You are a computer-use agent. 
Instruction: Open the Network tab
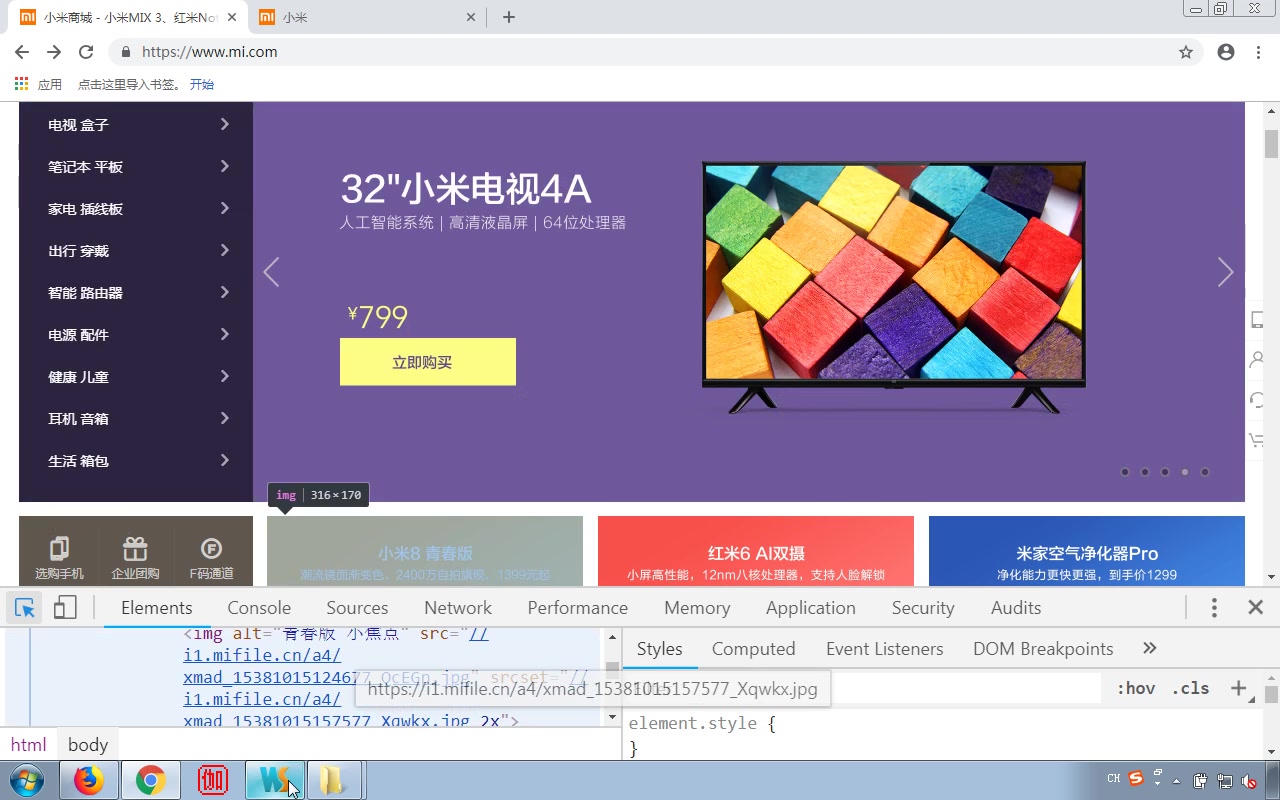pyautogui.click(x=458, y=607)
